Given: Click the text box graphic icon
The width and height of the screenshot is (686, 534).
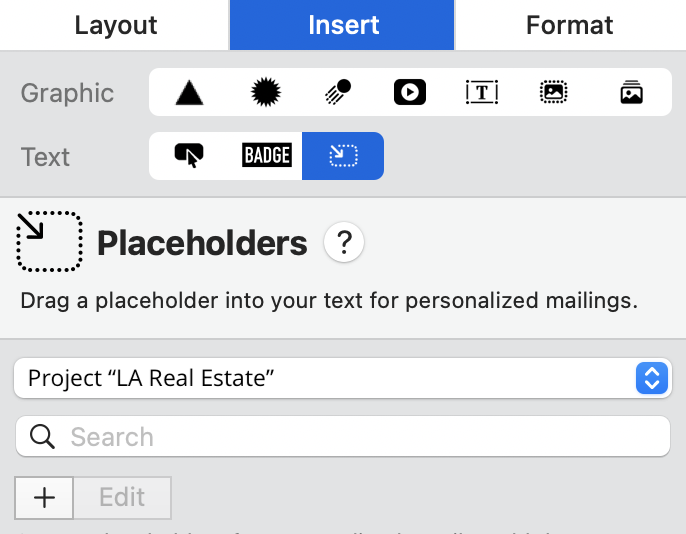Looking at the screenshot, I should (482, 93).
